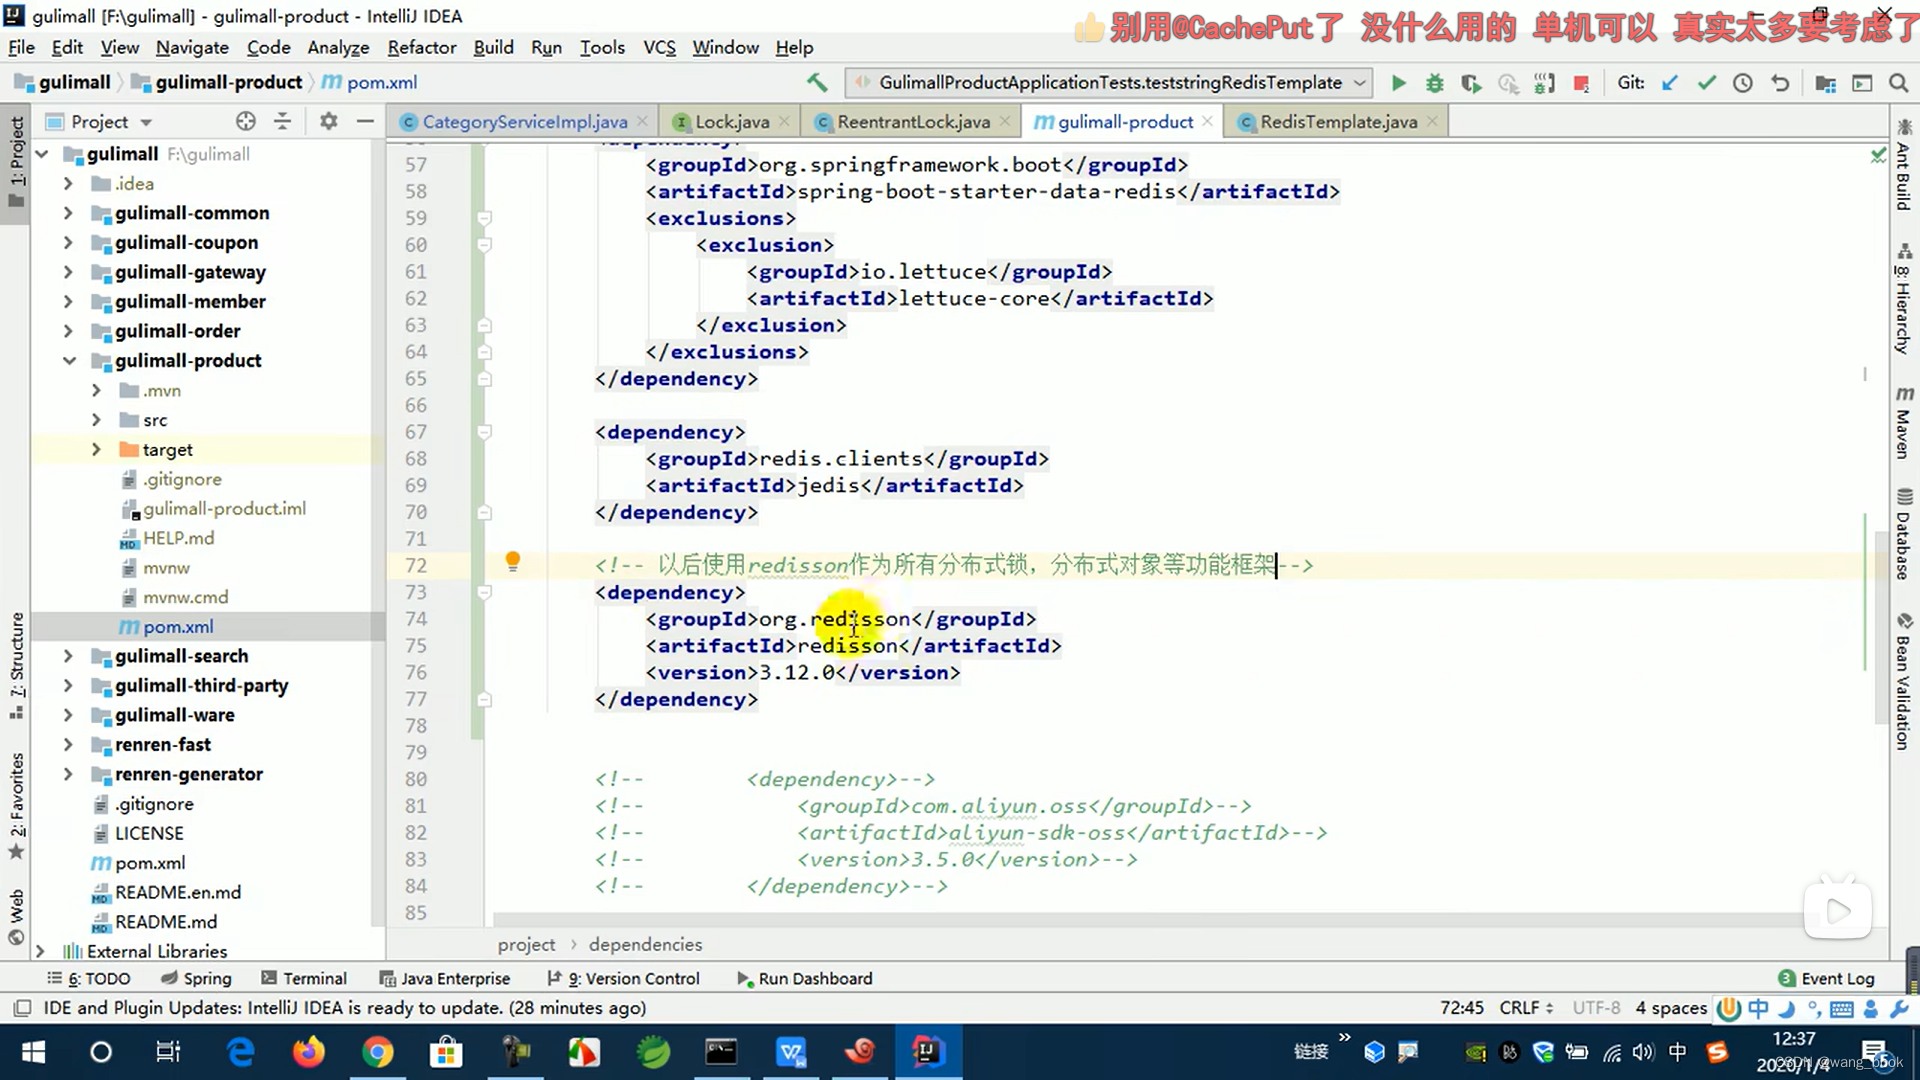Locate current file in Project tree

coord(246,121)
